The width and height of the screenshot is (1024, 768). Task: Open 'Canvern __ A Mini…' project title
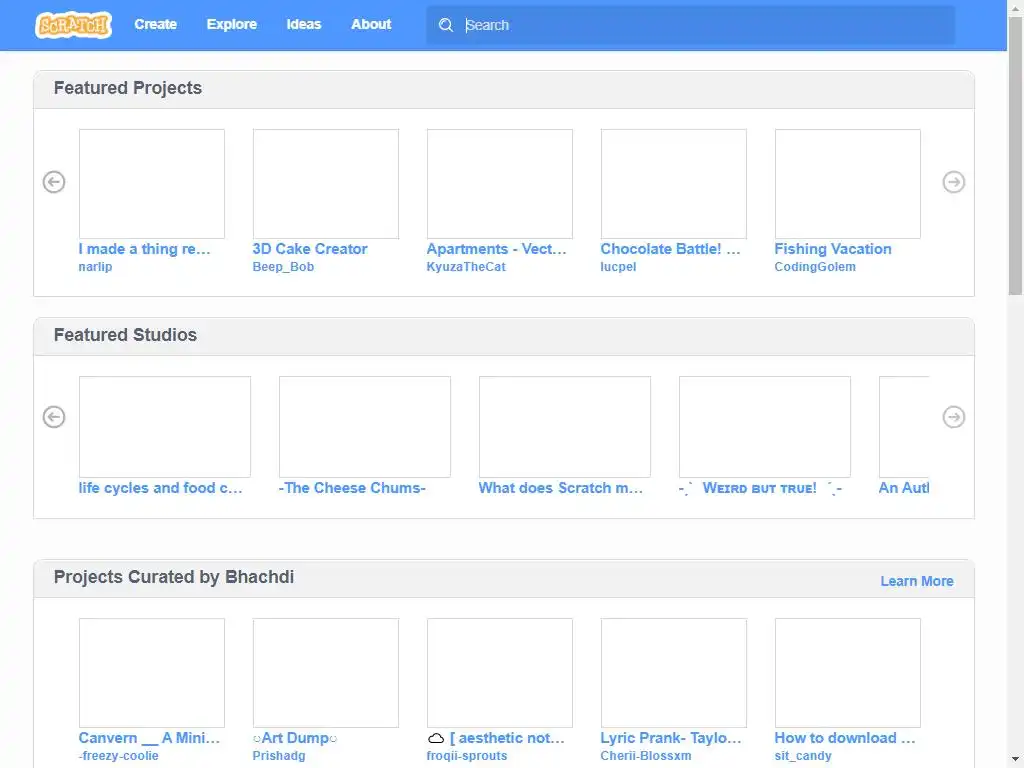(149, 738)
